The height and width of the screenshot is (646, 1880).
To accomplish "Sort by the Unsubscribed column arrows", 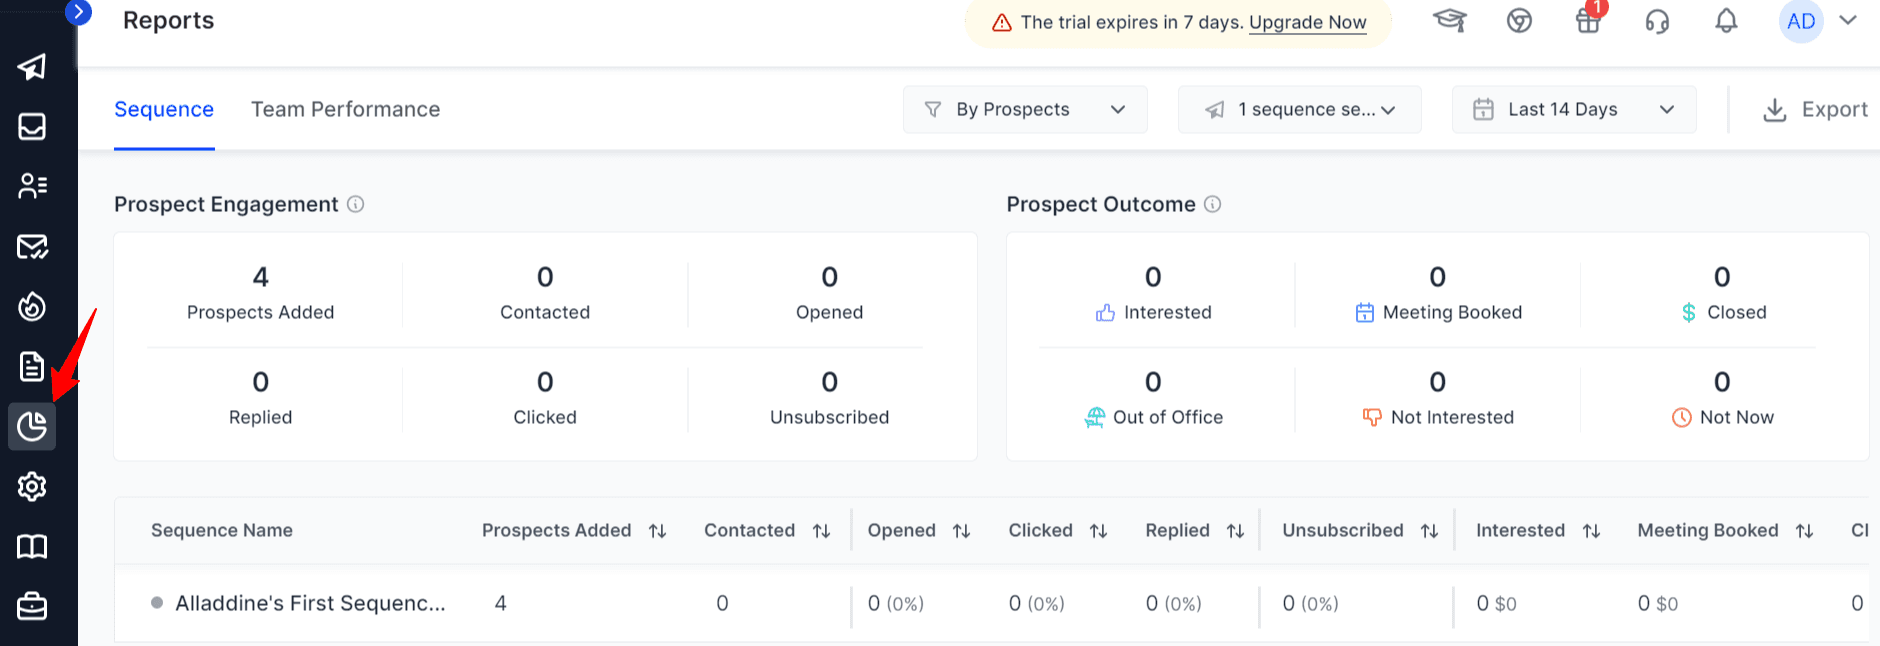I will coord(1429,531).
